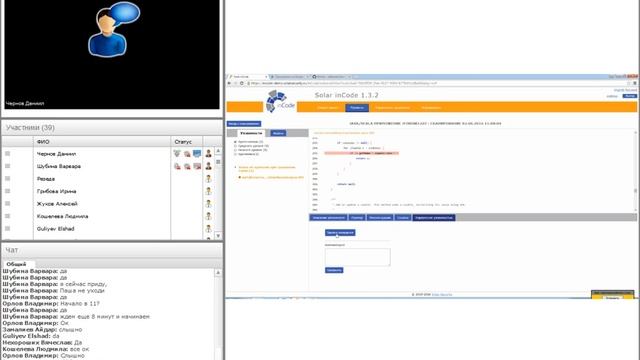The height and width of the screenshot is (360, 640).
Task: Click the browser back arrow button
Action: [229, 83]
